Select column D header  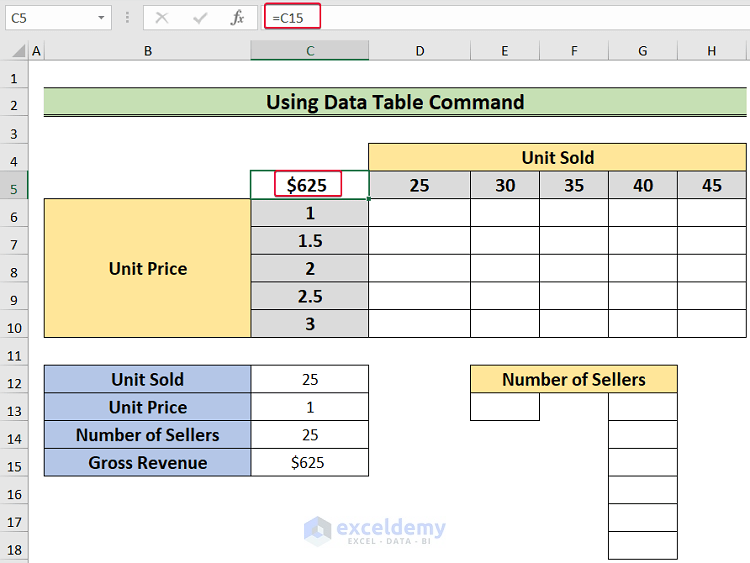[x=419, y=51]
